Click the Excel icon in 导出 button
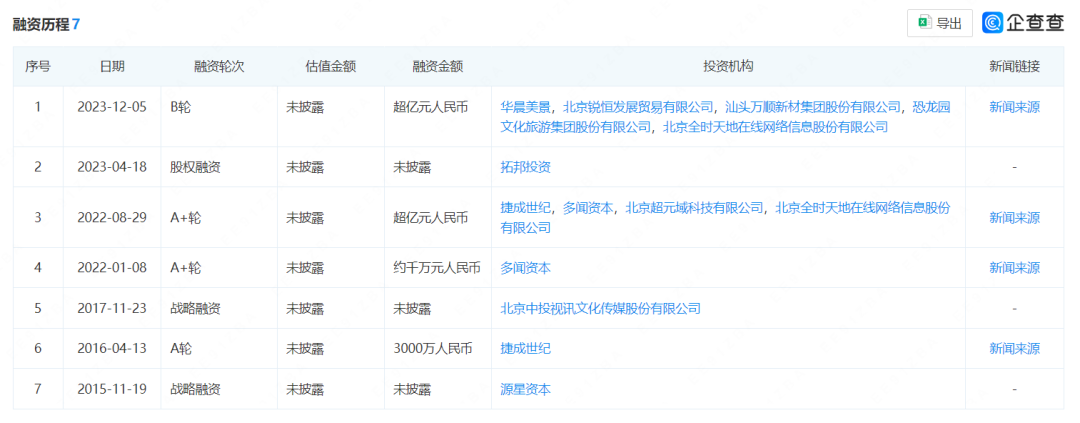Image resolution: width=1080 pixels, height=423 pixels. coord(924,23)
